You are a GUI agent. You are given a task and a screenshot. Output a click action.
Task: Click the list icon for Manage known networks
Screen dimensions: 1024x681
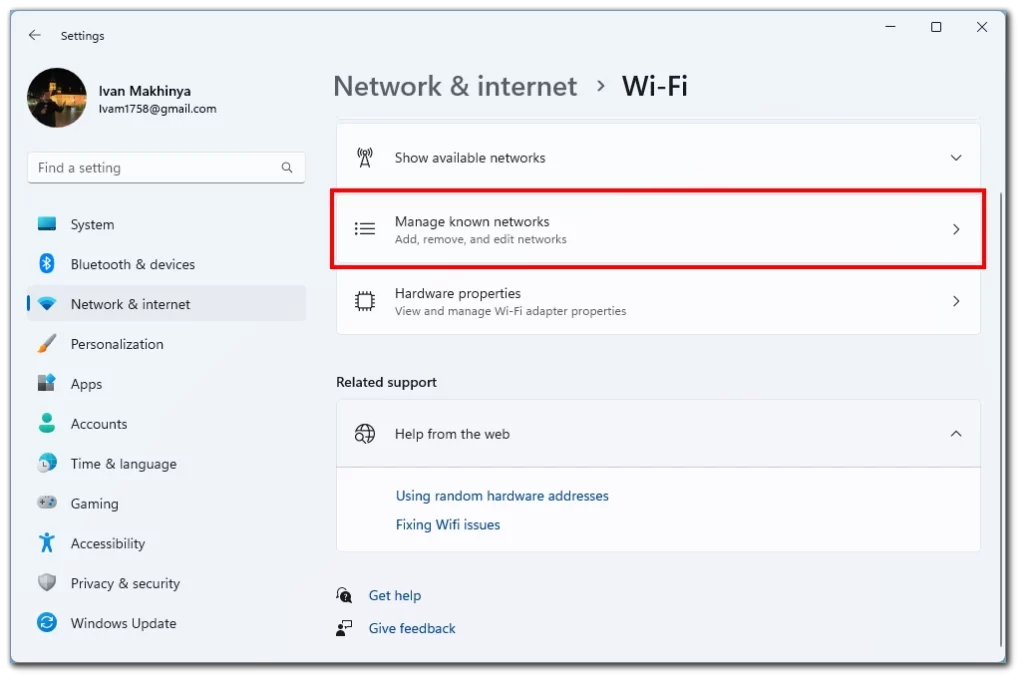tap(365, 229)
